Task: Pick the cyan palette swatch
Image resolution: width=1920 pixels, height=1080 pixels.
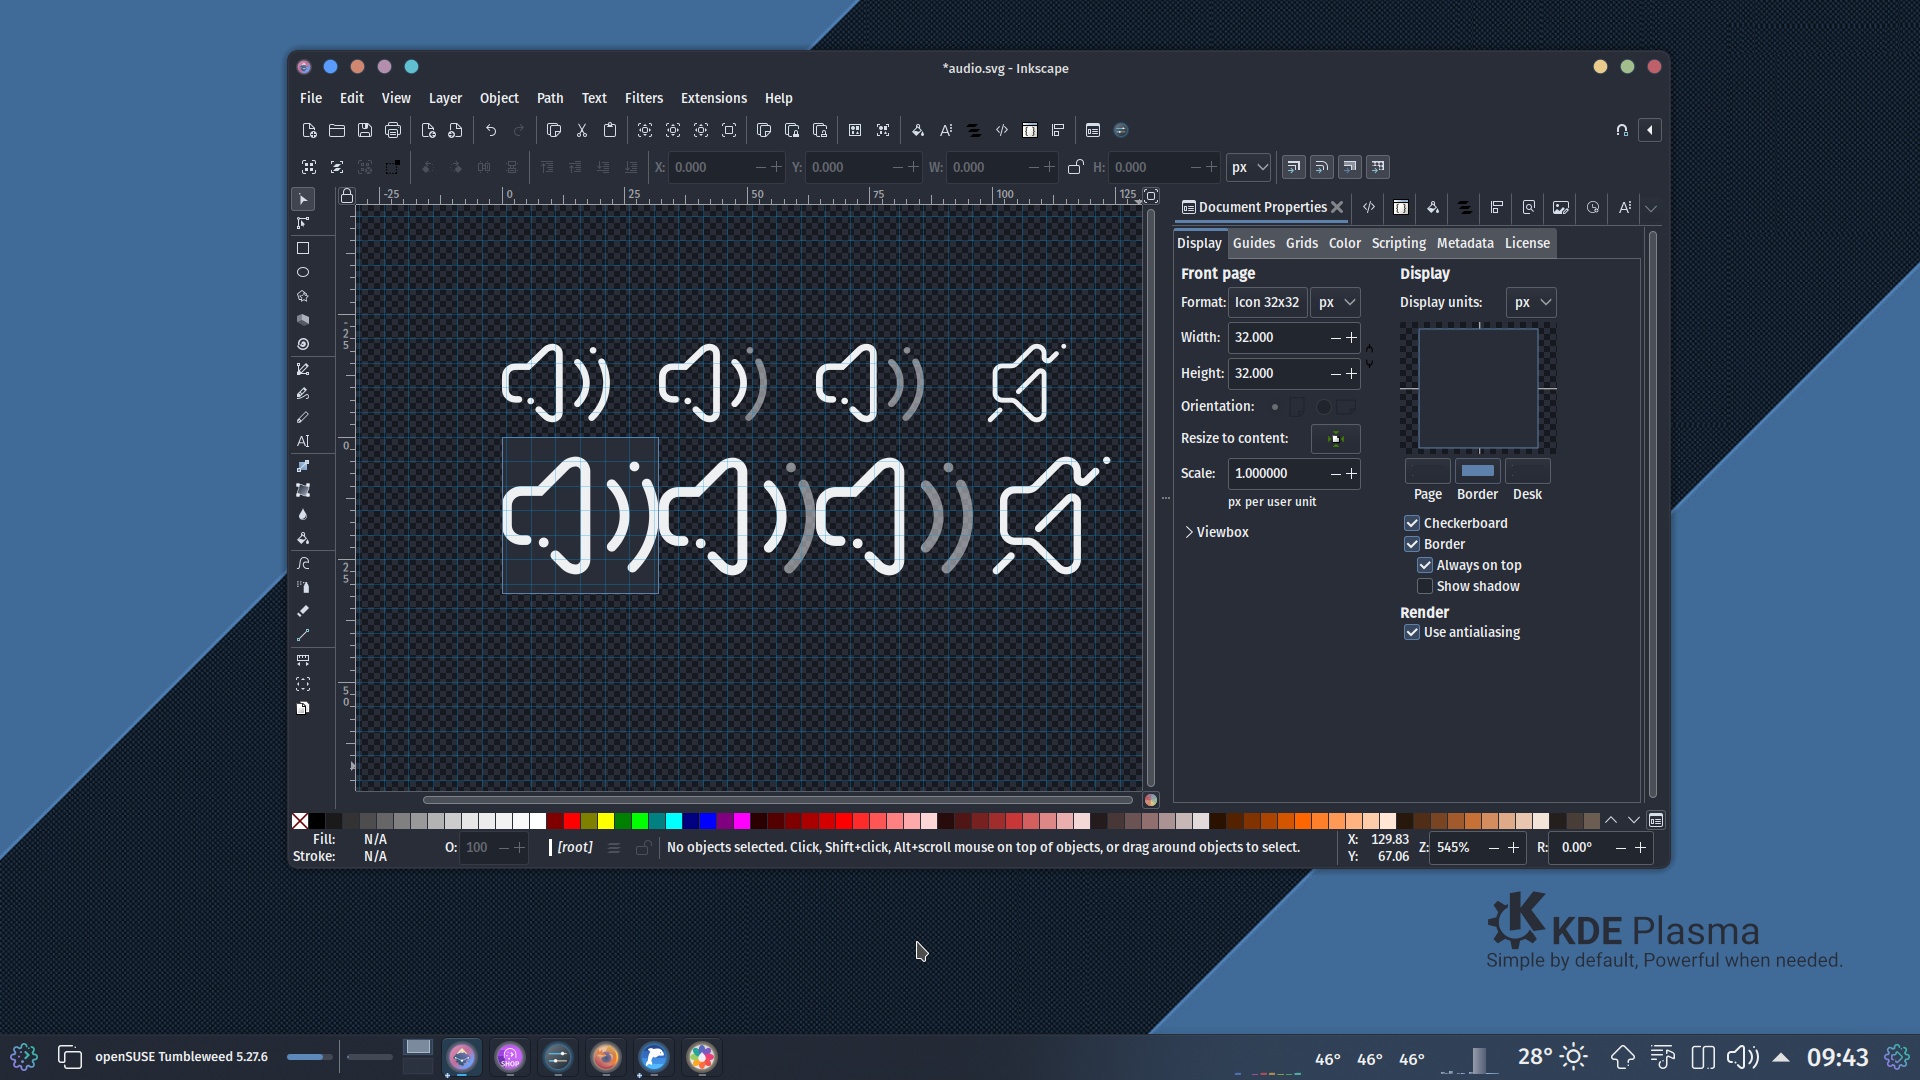Action: pos(674,821)
